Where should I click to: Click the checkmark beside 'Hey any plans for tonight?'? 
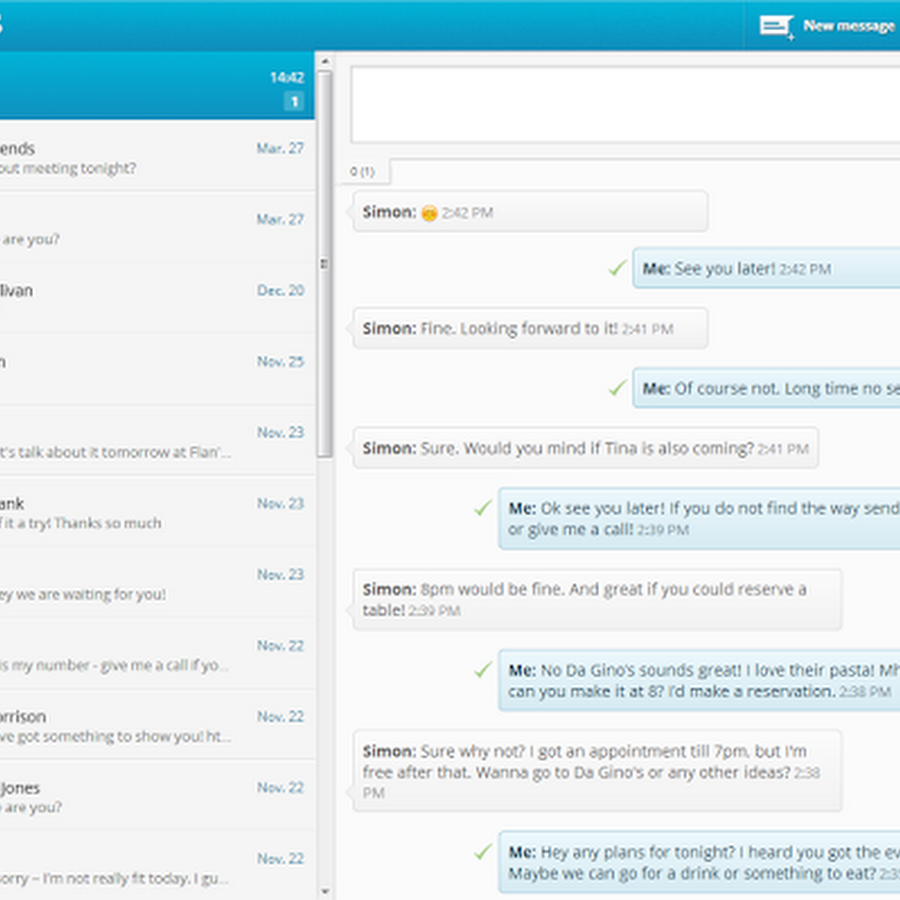[483, 852]
